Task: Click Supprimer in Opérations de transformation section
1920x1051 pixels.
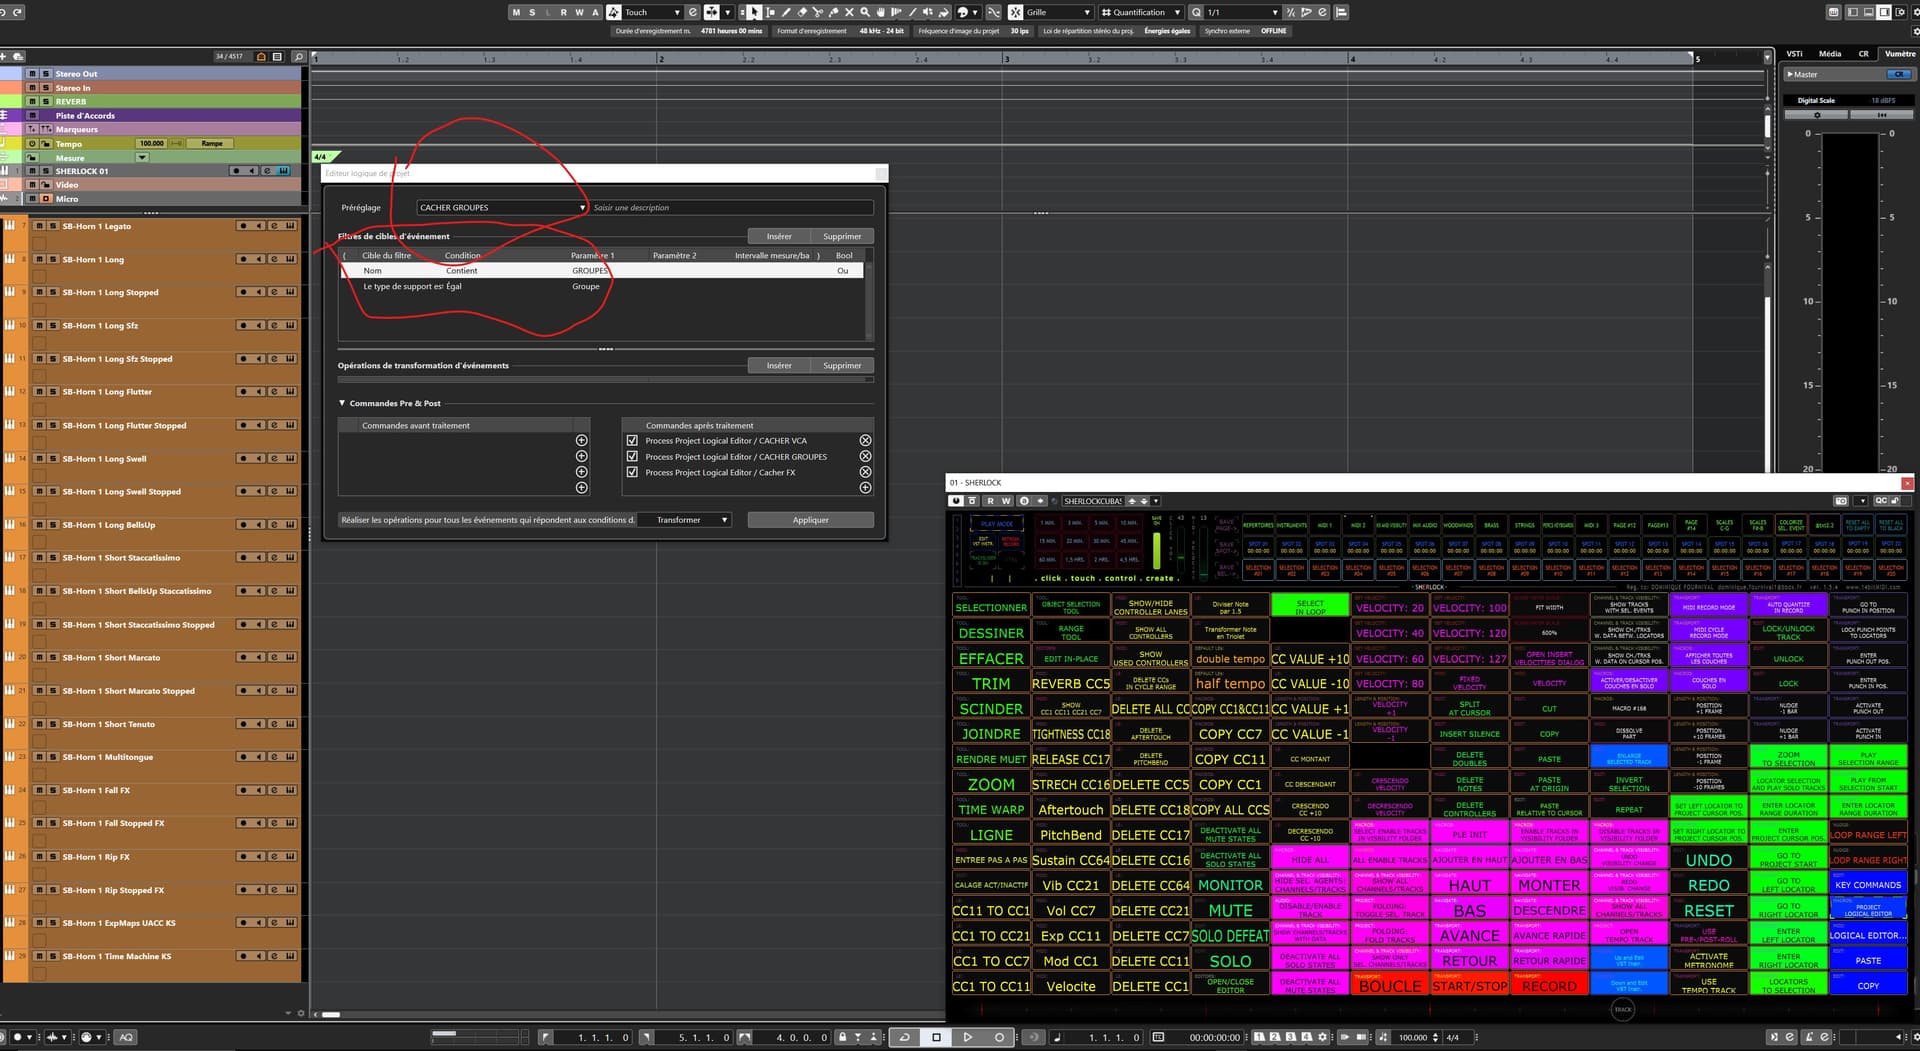Action: coord(842,365)
